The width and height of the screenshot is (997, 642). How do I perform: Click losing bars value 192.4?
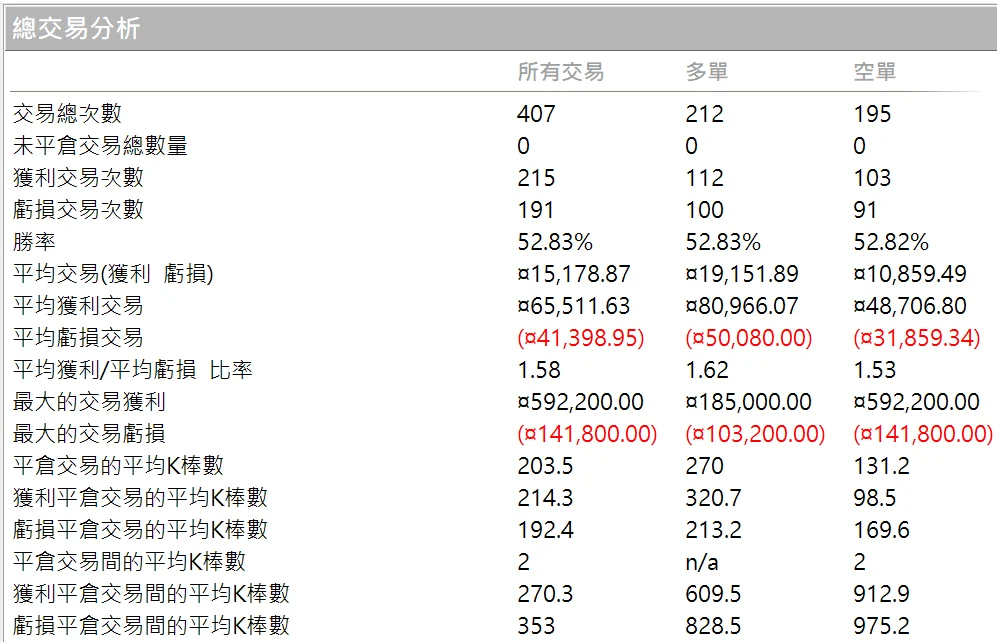click(x=546, y=530)
